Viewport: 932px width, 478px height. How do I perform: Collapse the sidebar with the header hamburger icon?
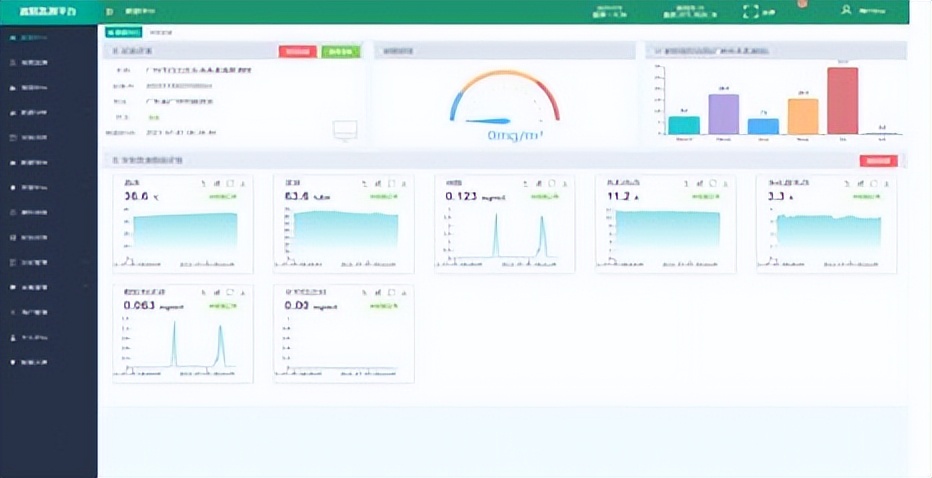point(110,11)
